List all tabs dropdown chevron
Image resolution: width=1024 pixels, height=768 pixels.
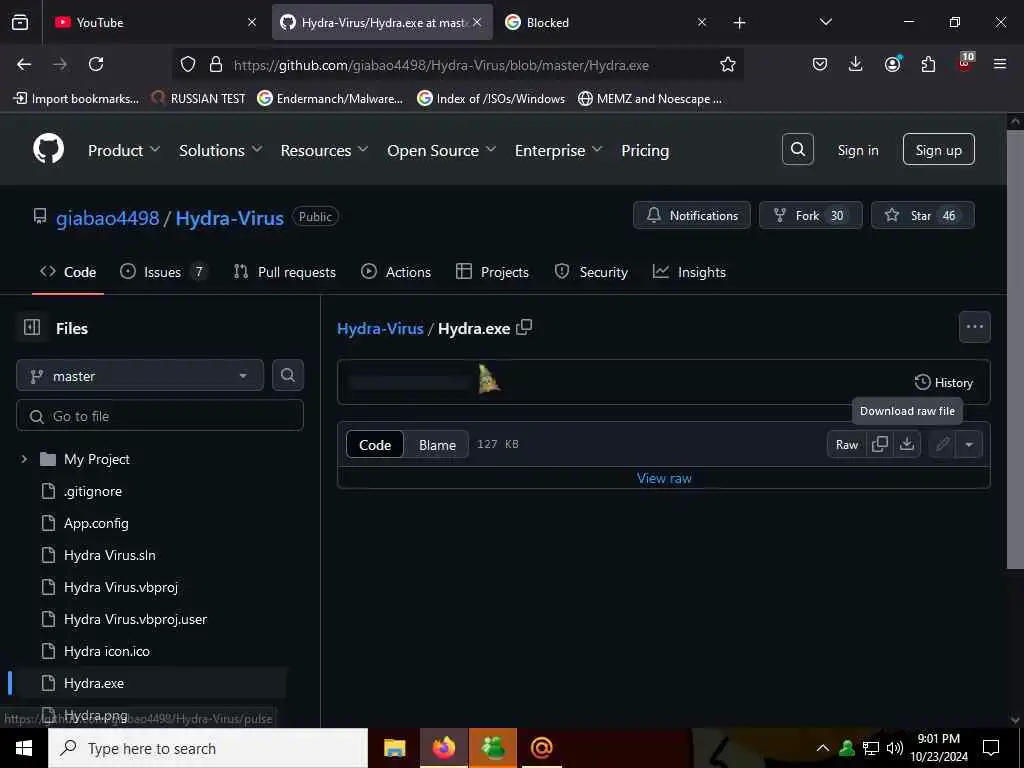(x=825, y=22)
